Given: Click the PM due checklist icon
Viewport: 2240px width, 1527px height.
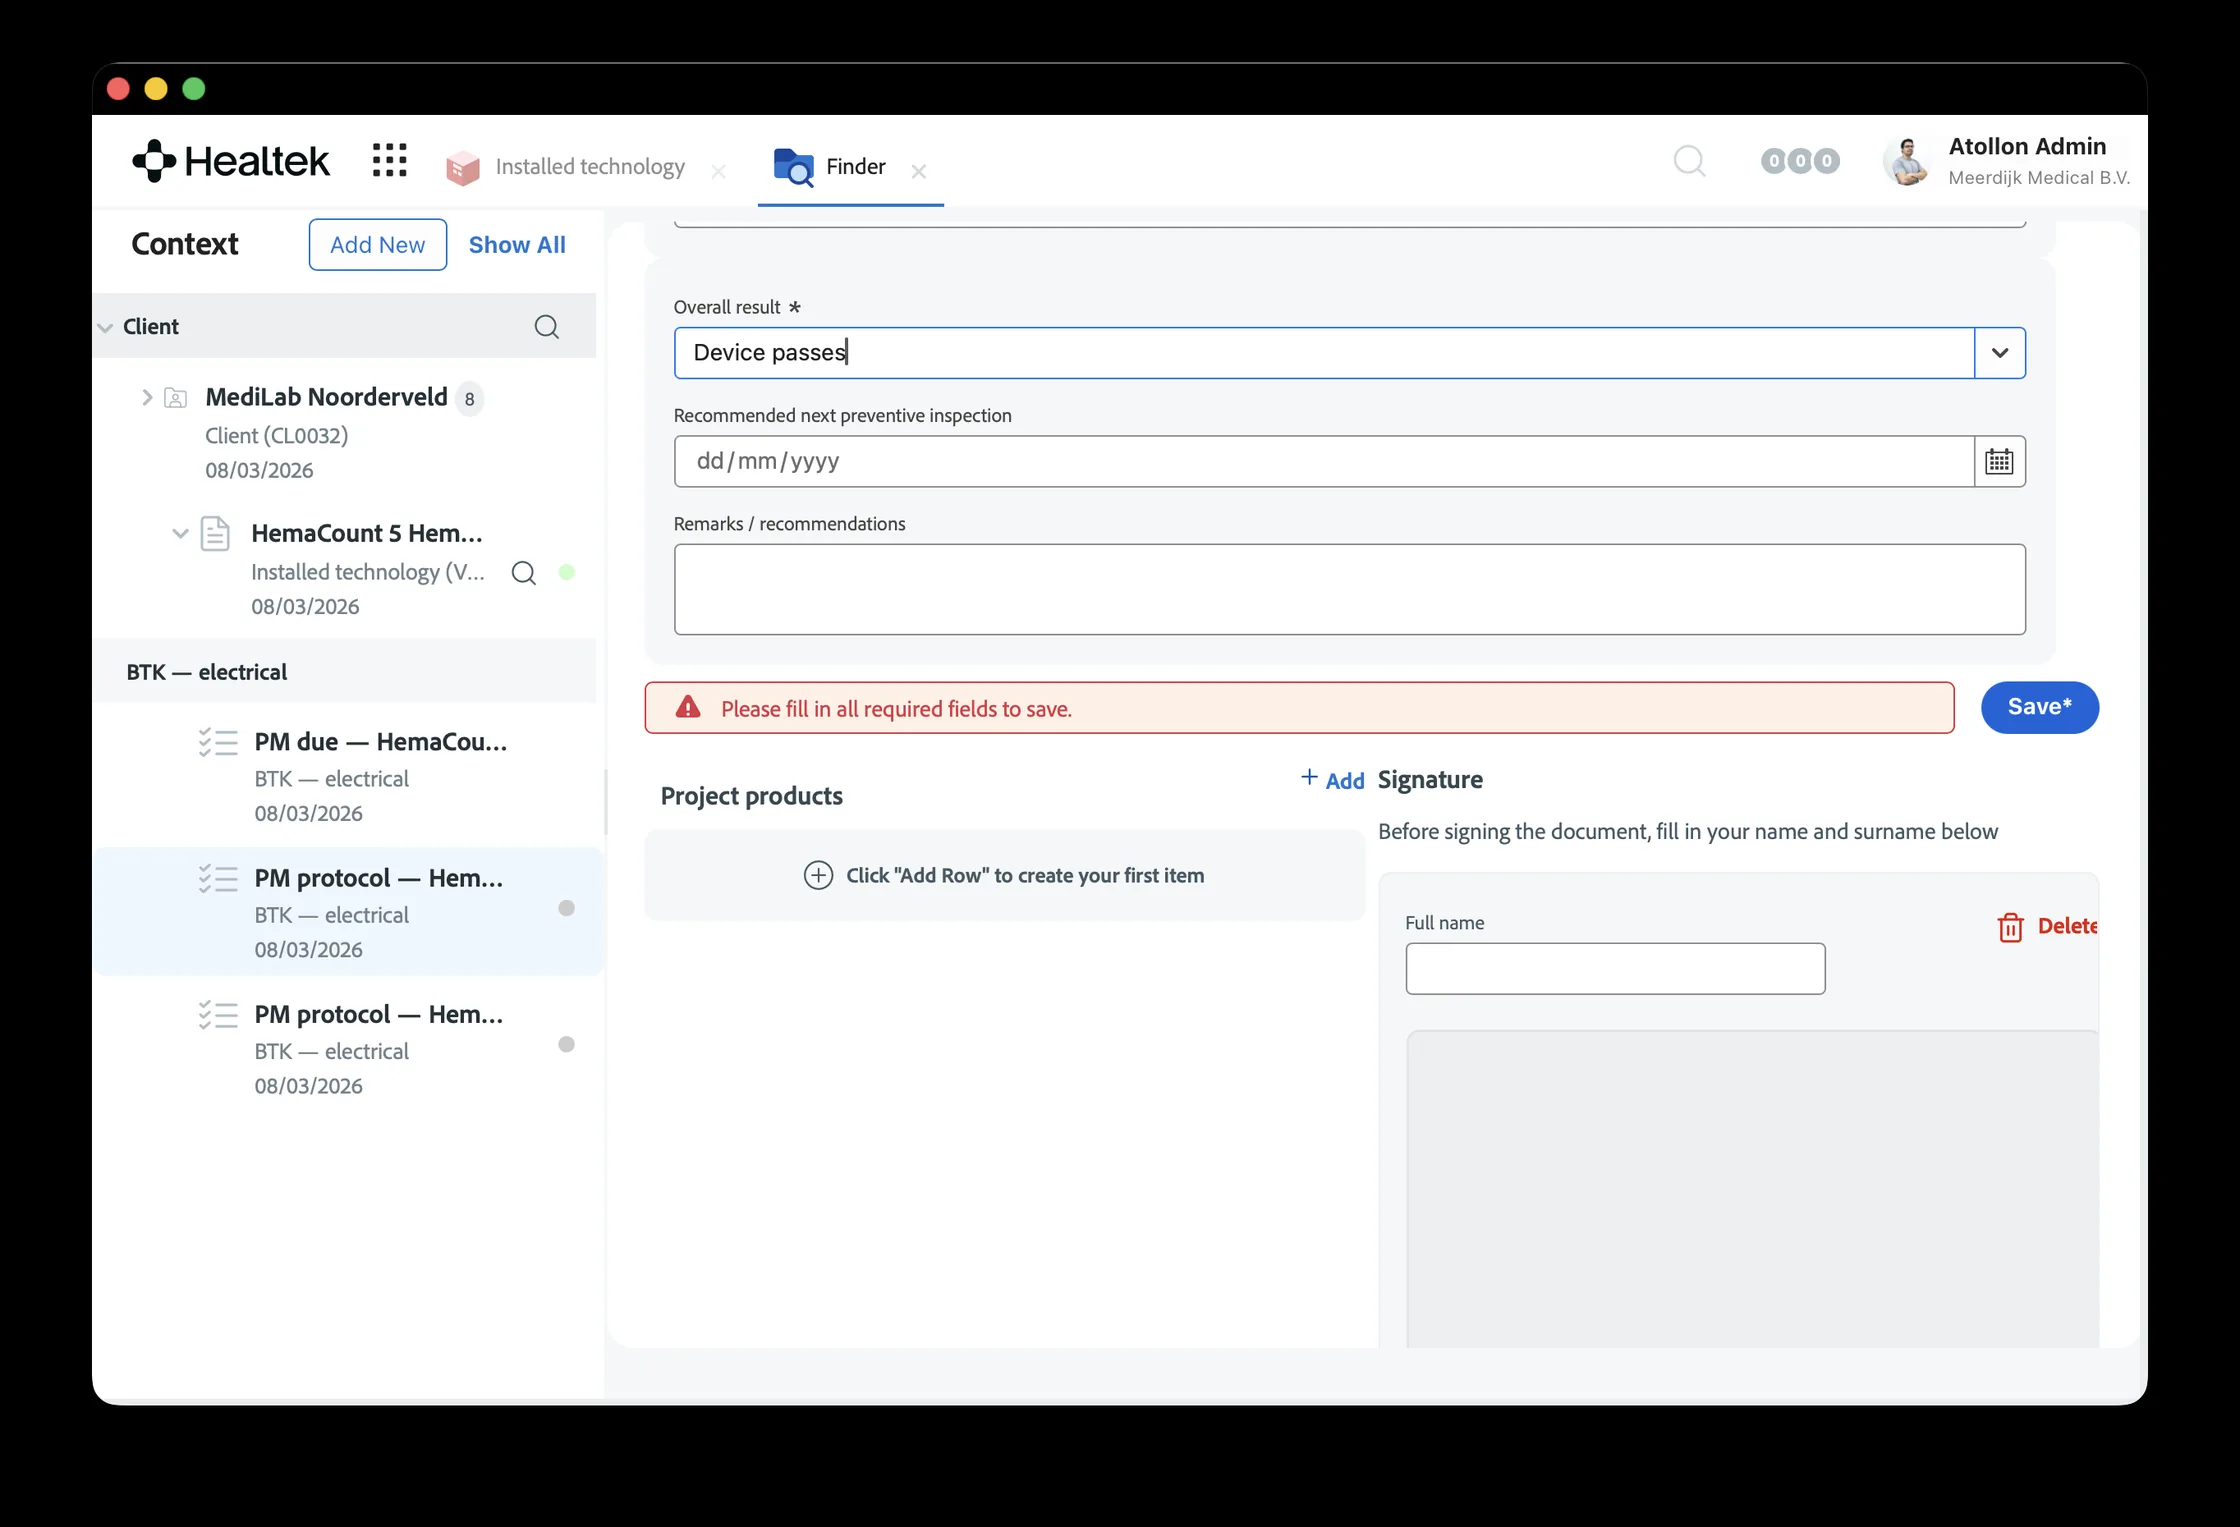Looking at the screenshot, I should point(218,743).
